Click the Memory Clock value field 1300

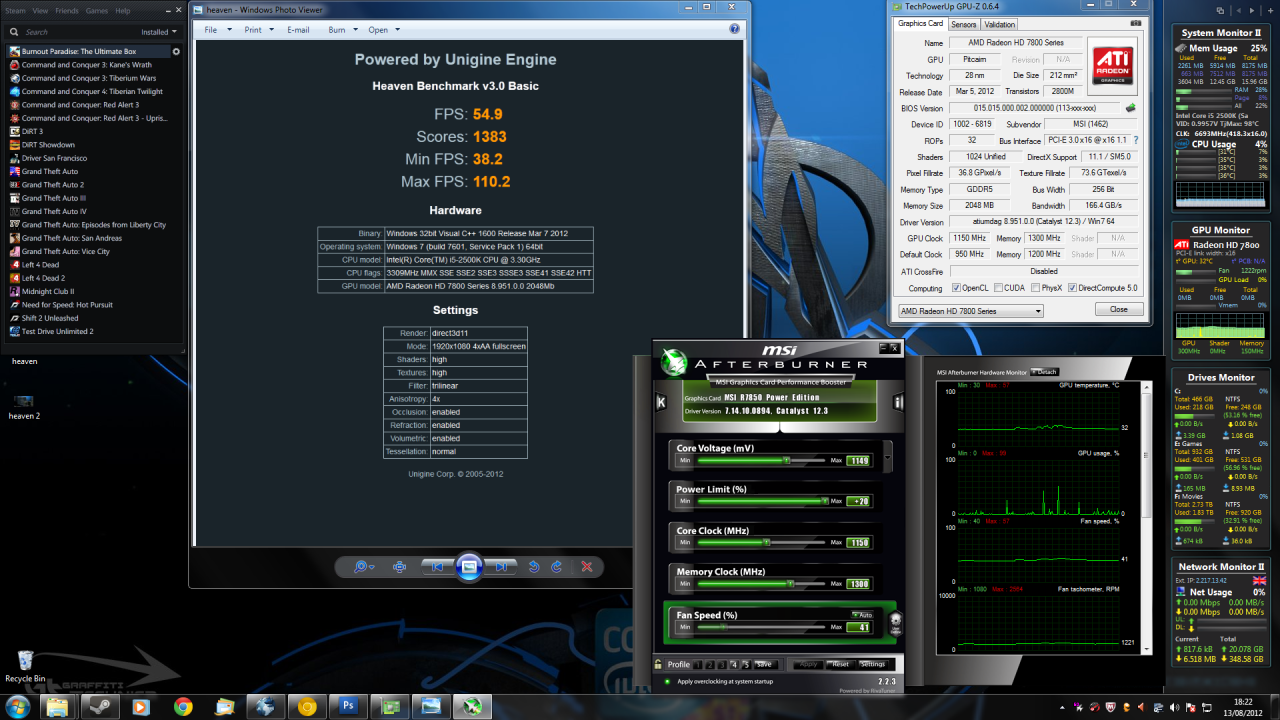pyautogui.click(x=858, y=583)
